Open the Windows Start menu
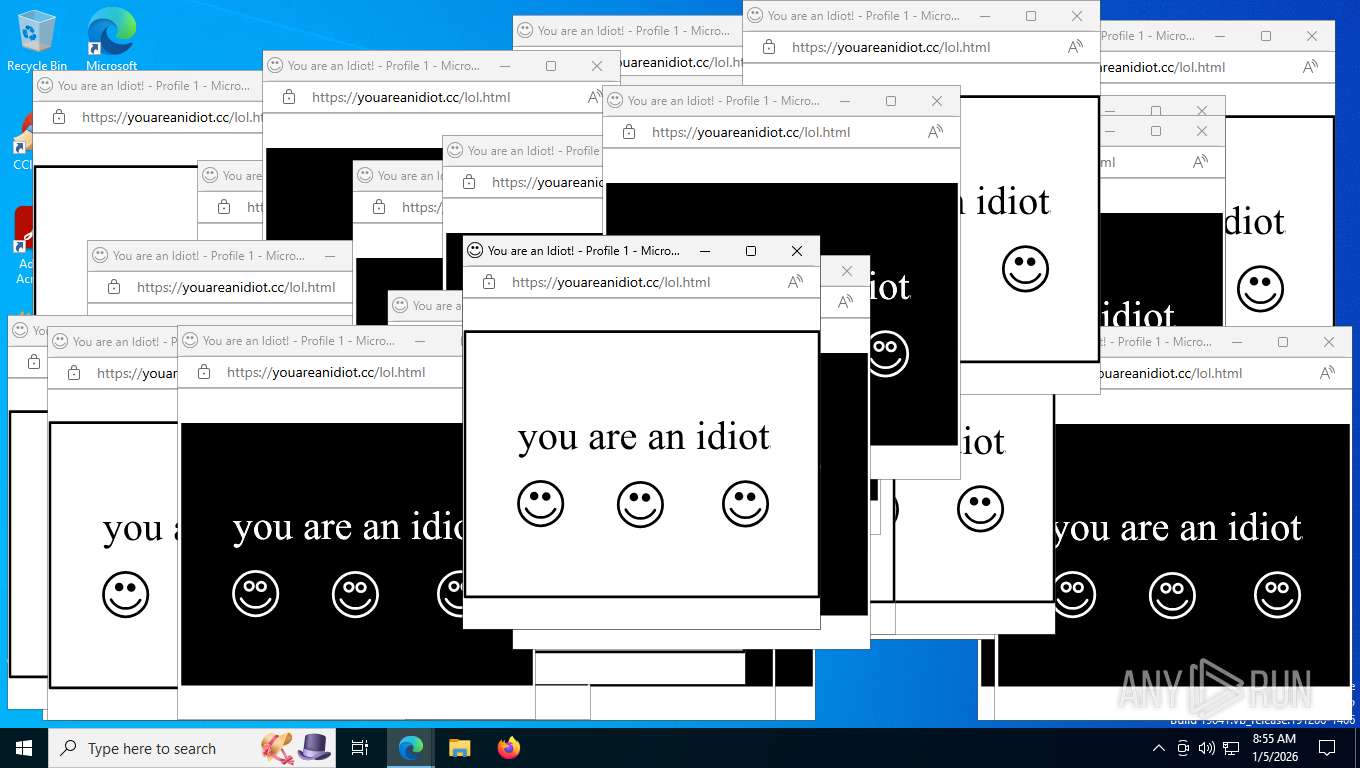The height and width of the screenshot is (768, 1360). 24,748
